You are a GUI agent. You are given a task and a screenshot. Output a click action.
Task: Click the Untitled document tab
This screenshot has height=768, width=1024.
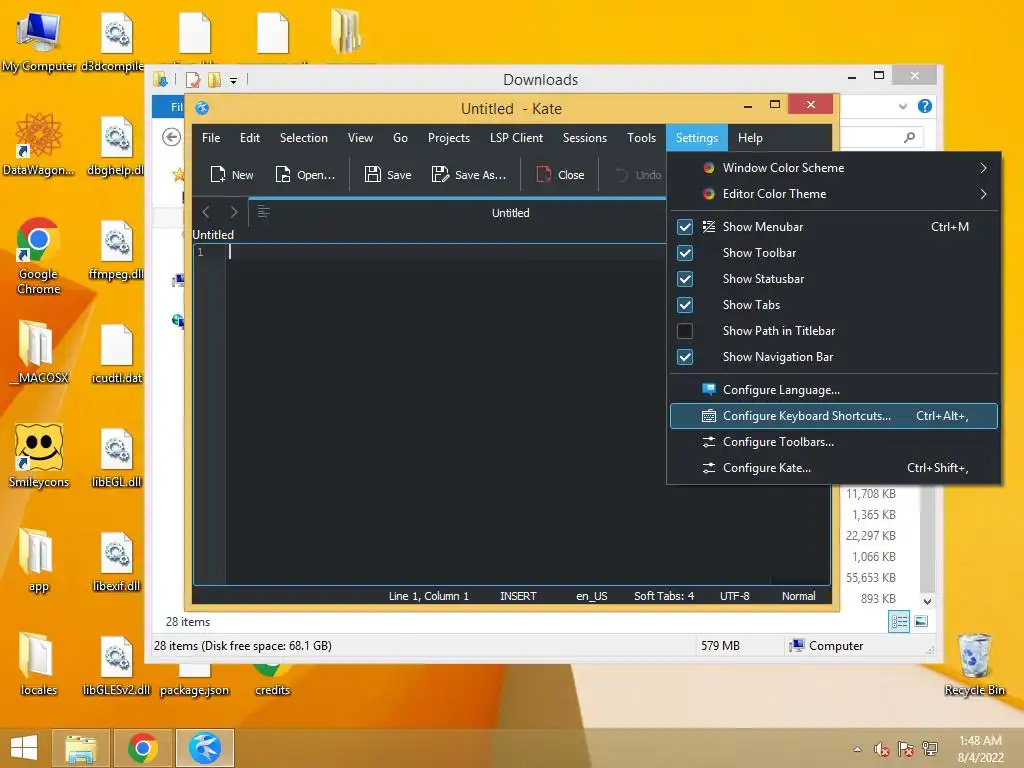(x=510, y=212)
